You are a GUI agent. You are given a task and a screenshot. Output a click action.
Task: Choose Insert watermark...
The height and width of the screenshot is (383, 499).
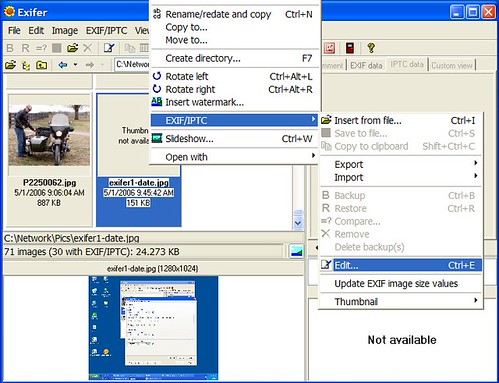(234, 102)
